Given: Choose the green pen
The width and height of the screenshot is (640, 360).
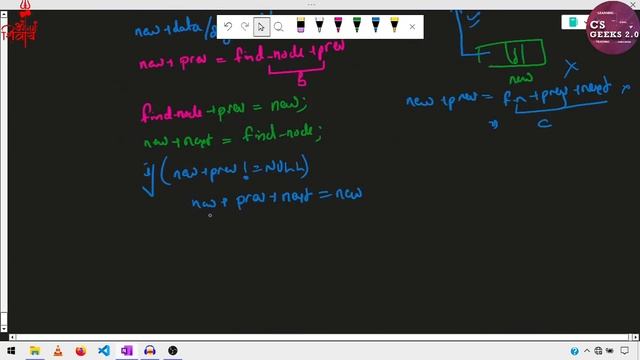Looking at the screenshot, I should 357,25.
